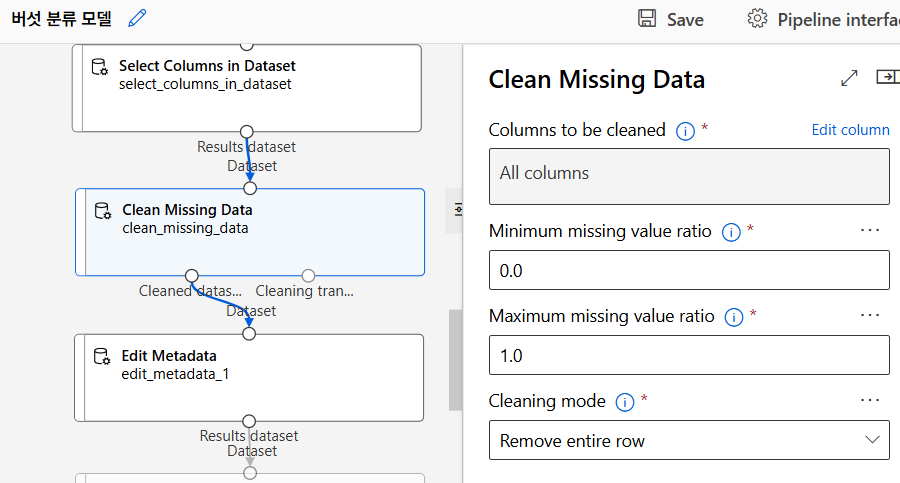900x483 pixels.
Task: Show info for Minimum missing value ratio
Action: pyautogui.click(x=731, y=232)
